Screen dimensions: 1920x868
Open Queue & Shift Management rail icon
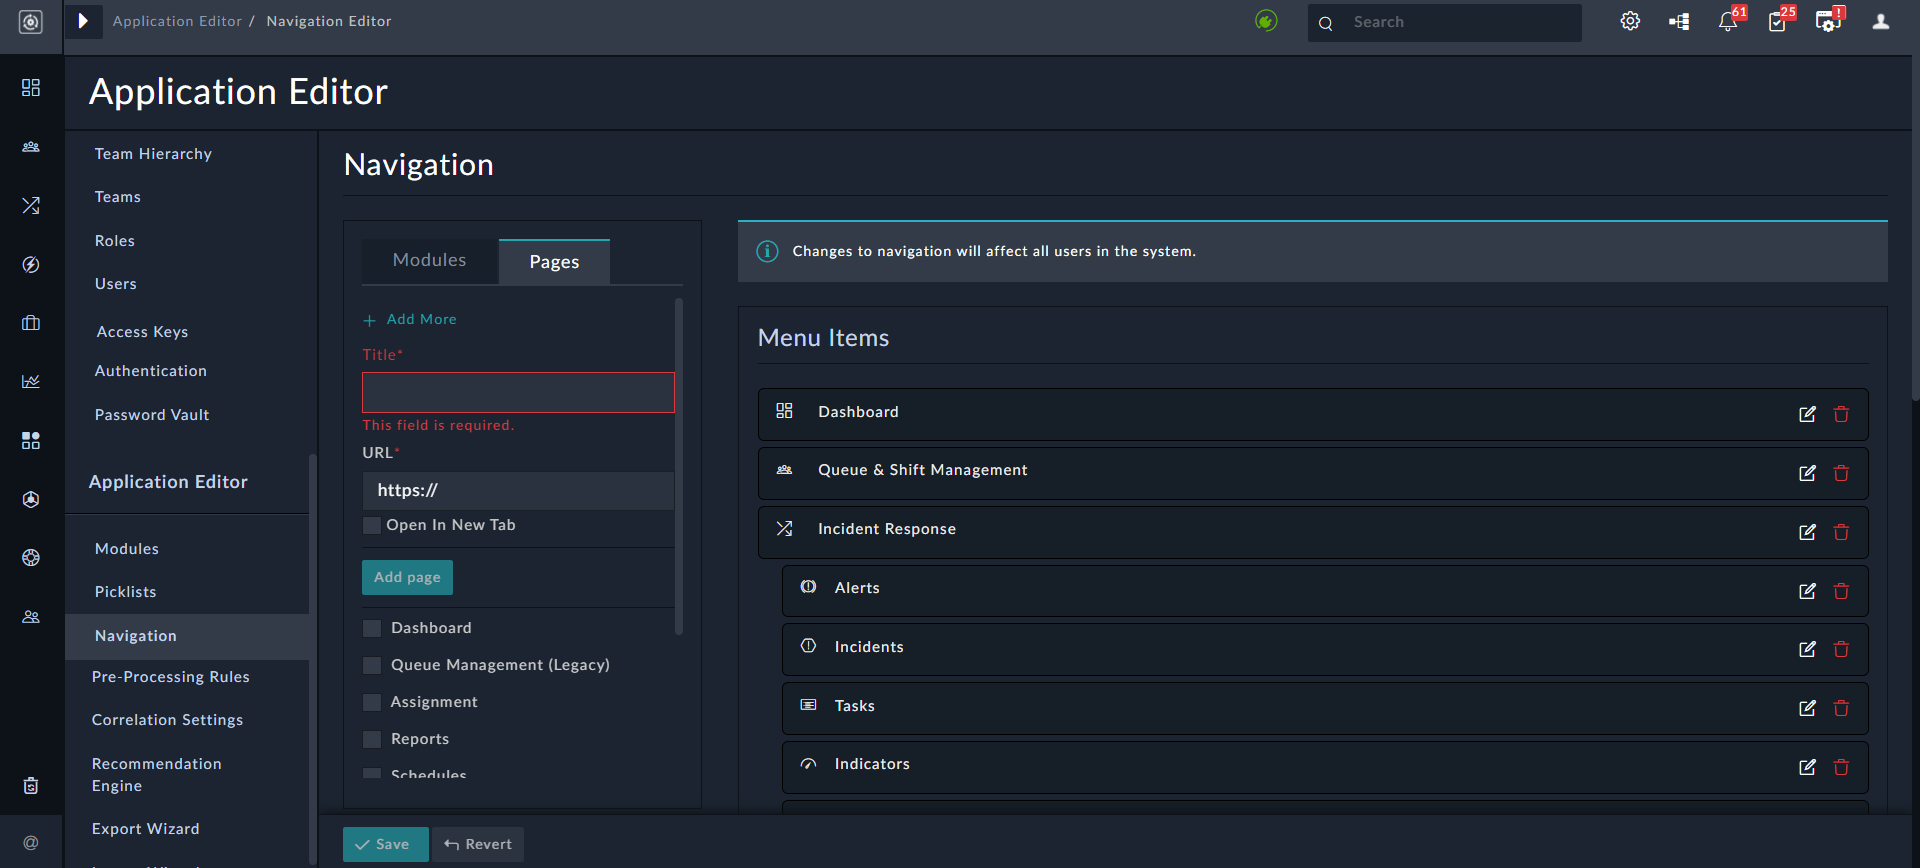[31, 147]
